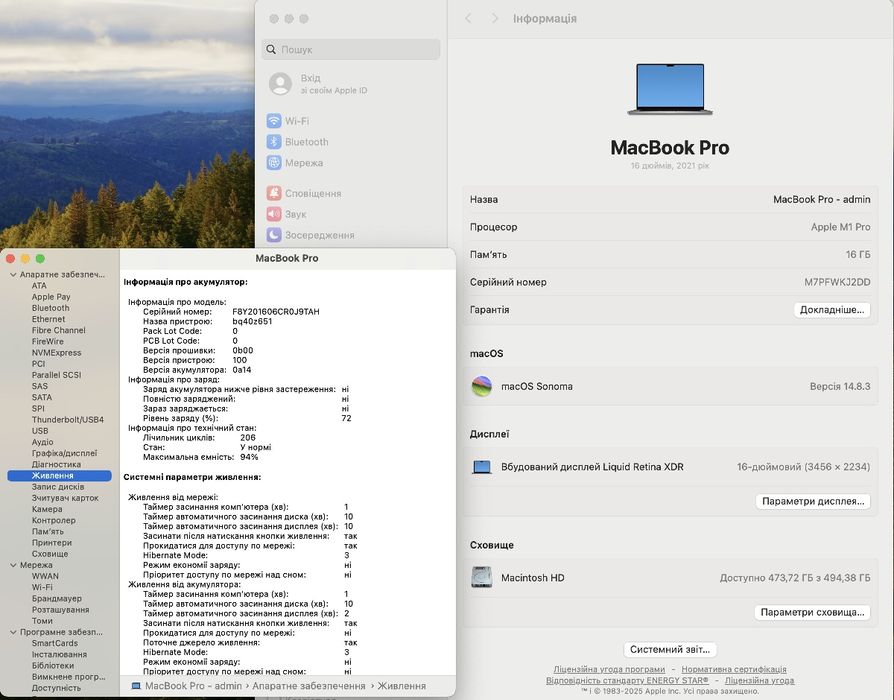Select Apple Pay in the hardware tree
894x700 pixels.
click(51, 297)
